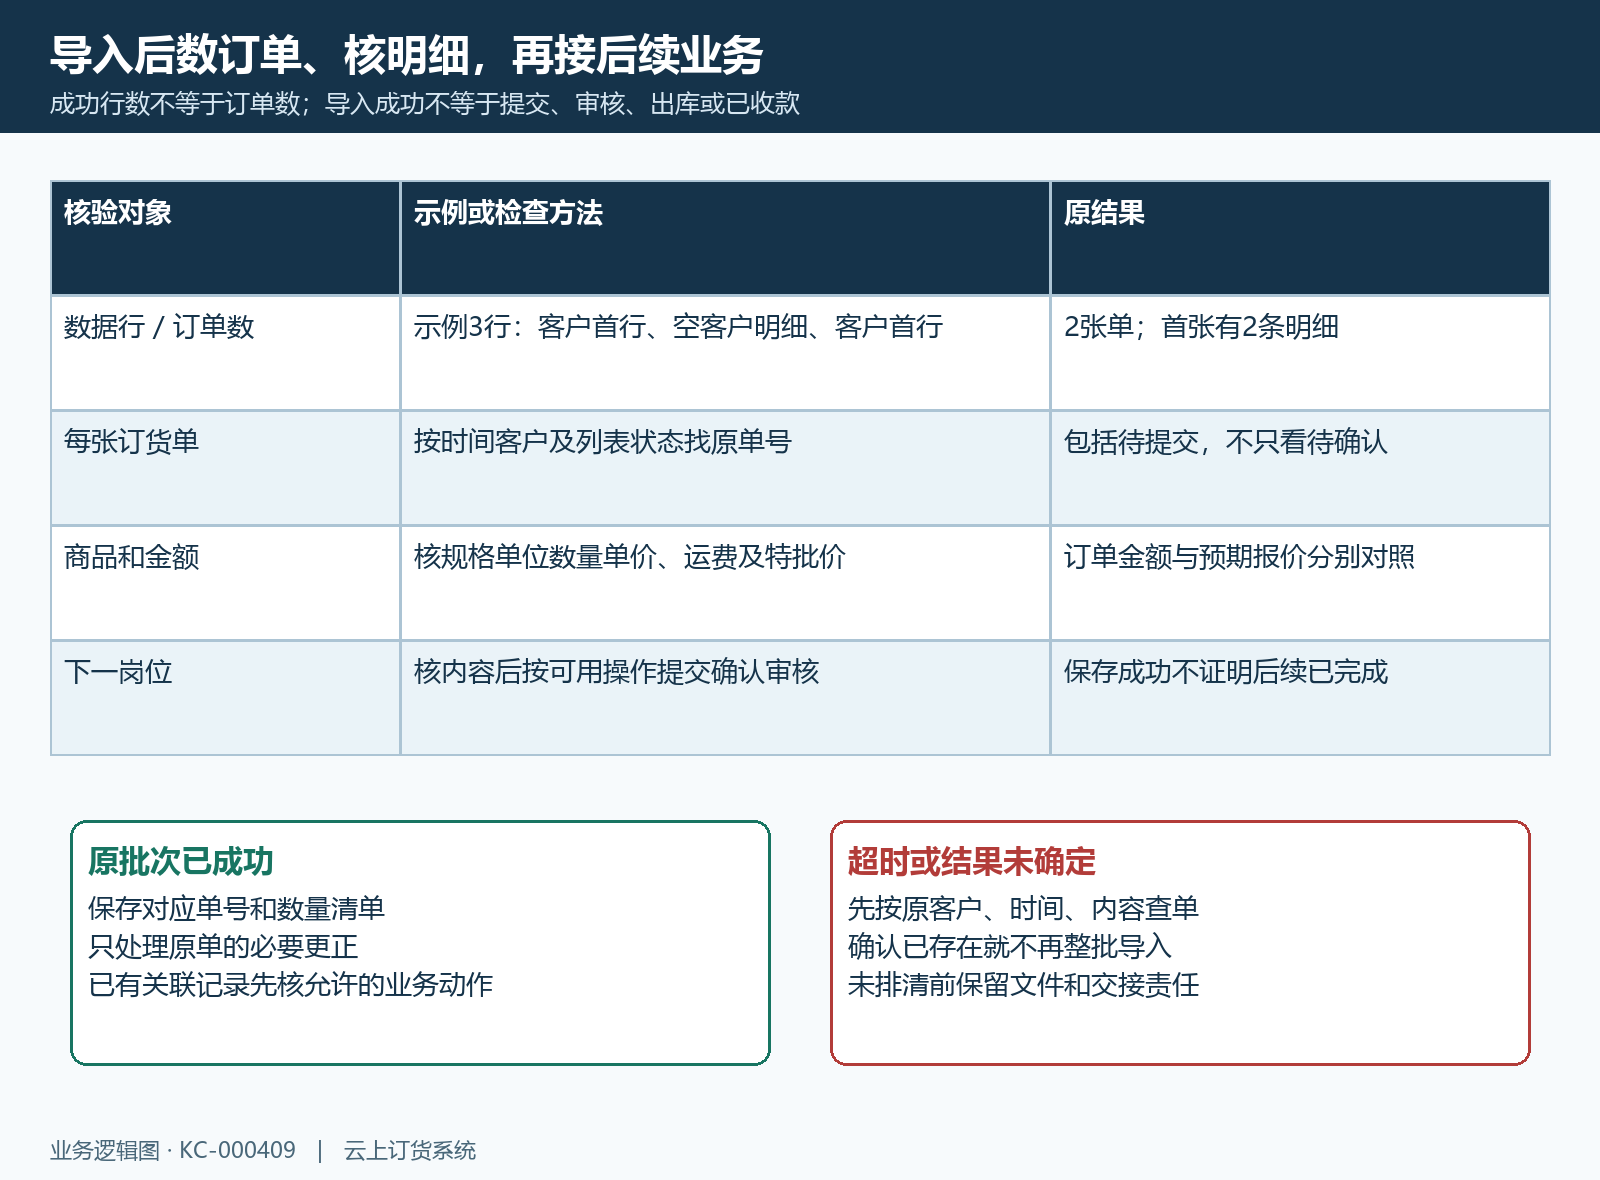This screenshot has height=1180, width=1600.
Task: Select the line 未排清前保留文件和交接责任
Action: (1023, 985)
